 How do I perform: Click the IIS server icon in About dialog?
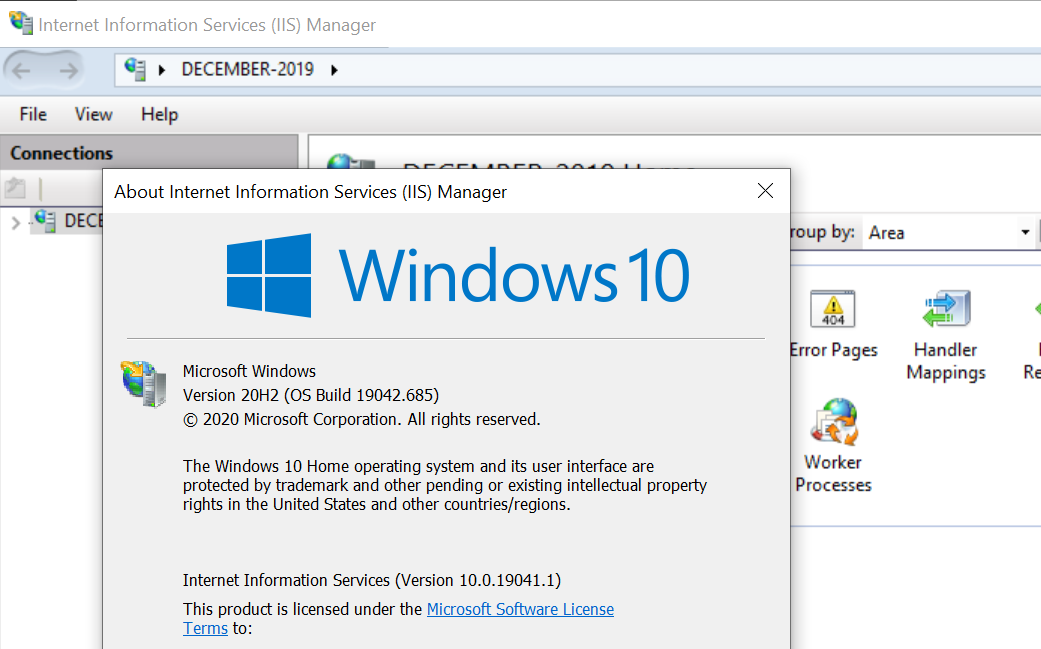coord(143,384)
